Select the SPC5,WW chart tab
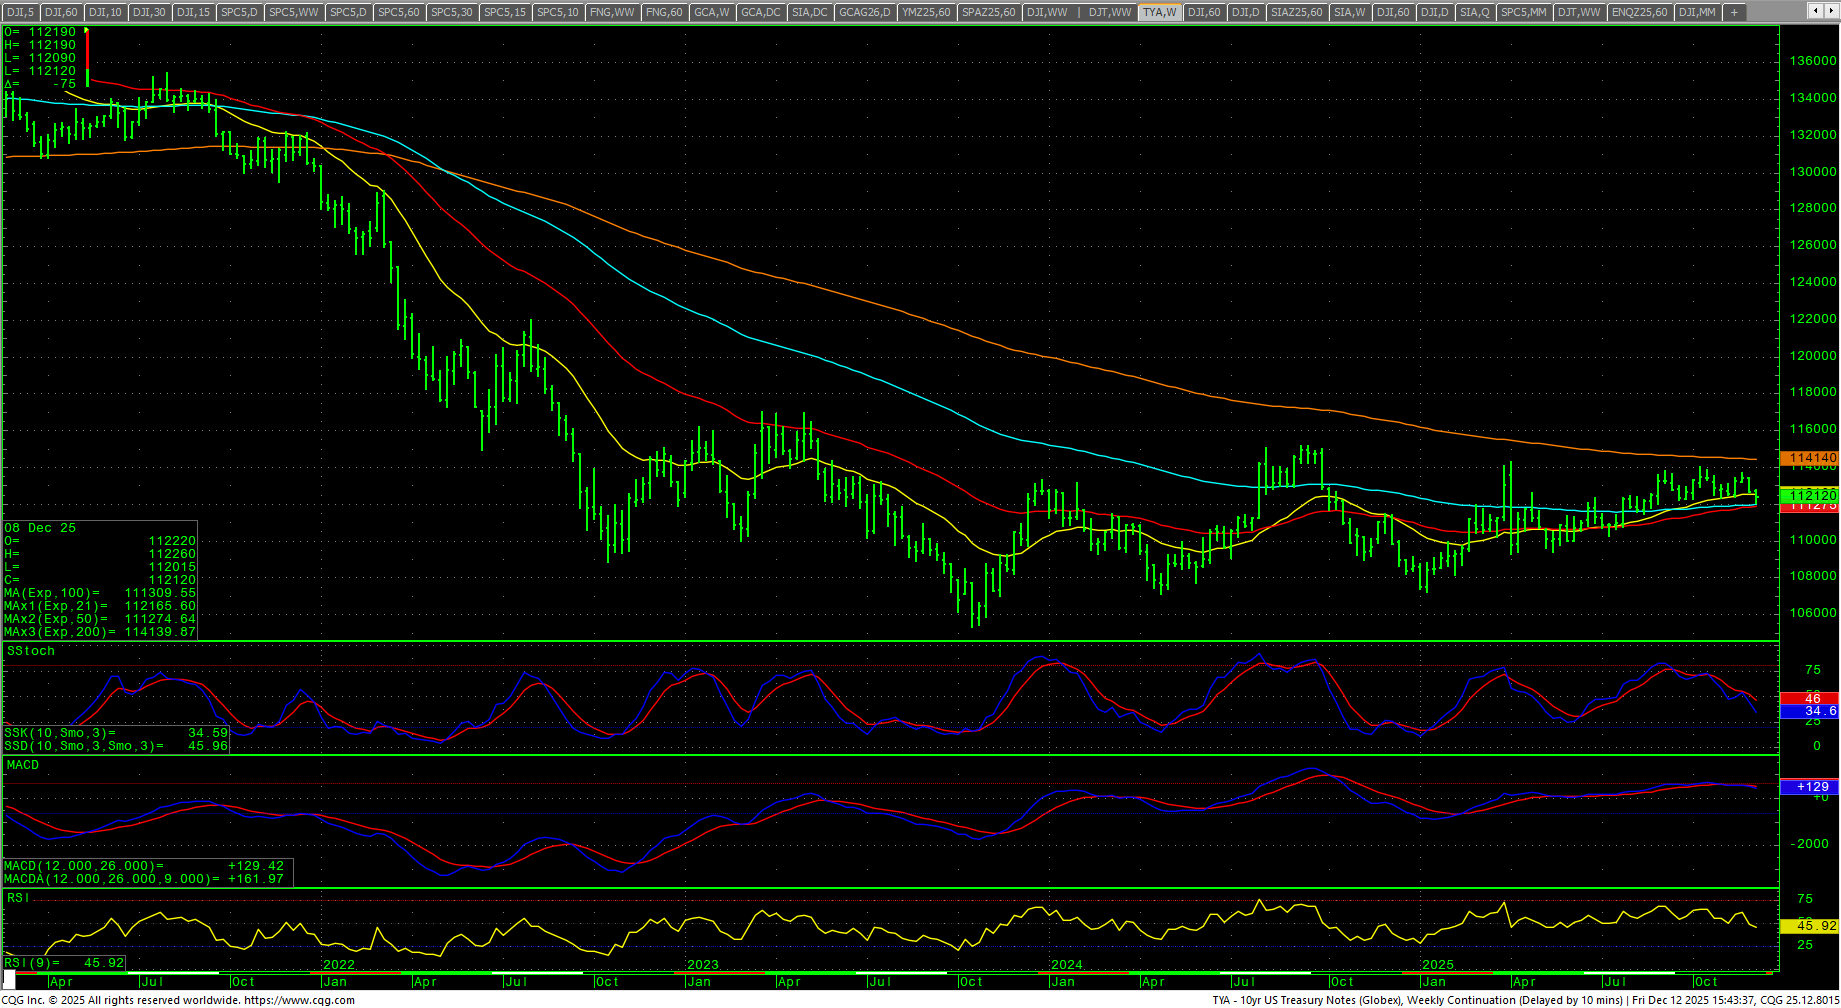The height and width of the screenshot is (1008, 1841). [294, 12]
